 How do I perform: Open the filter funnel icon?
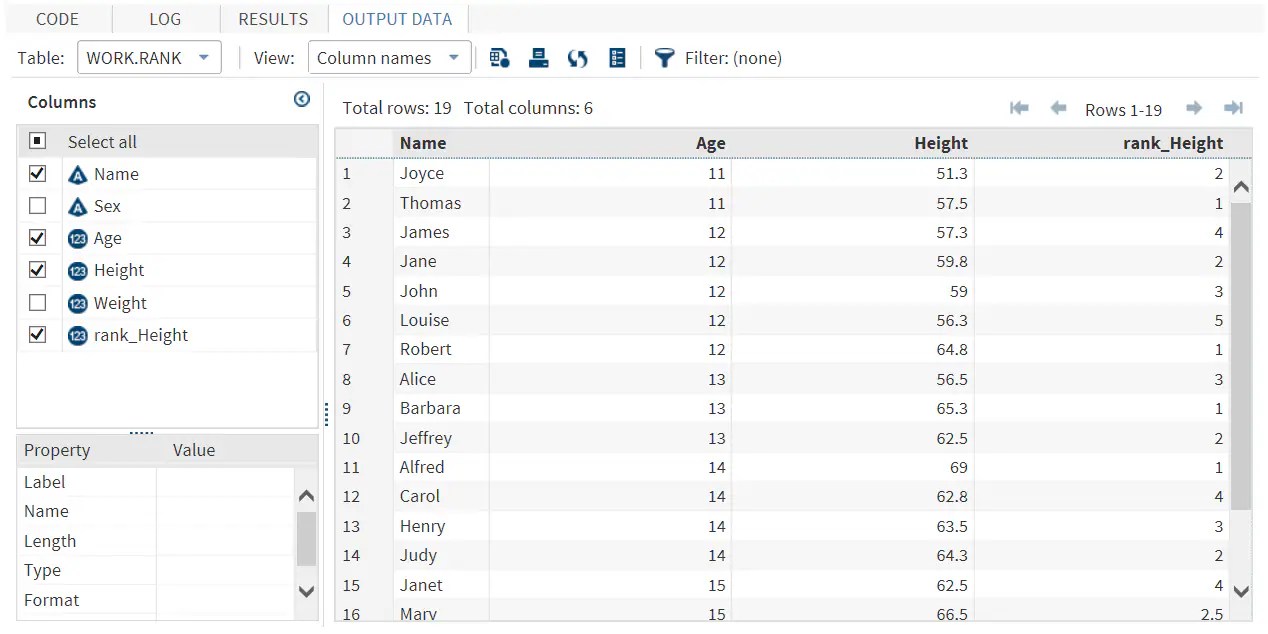pyautogui.click(x=664, y=58)
